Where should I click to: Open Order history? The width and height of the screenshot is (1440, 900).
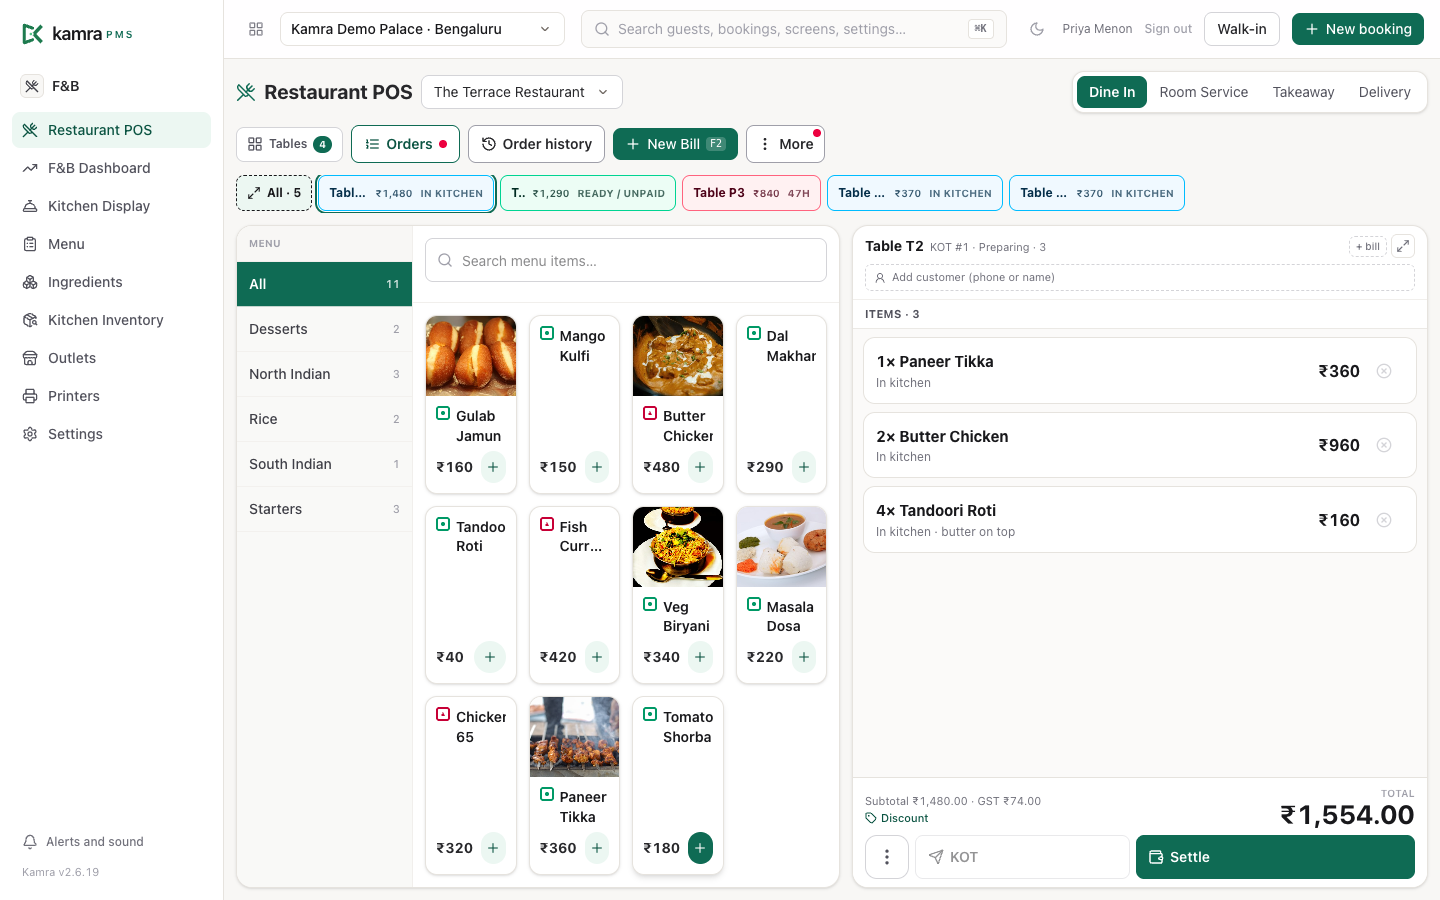536,144
